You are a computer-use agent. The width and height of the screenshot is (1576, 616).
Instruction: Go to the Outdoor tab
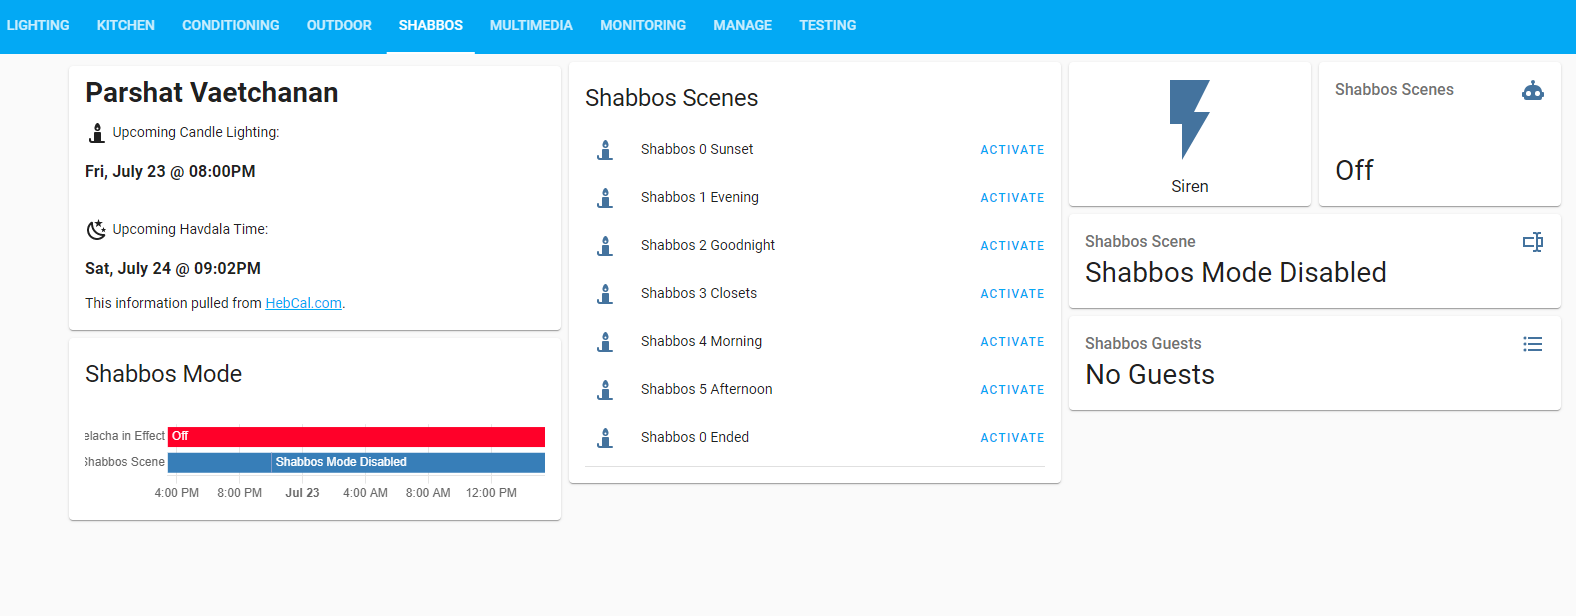point(339,25)
